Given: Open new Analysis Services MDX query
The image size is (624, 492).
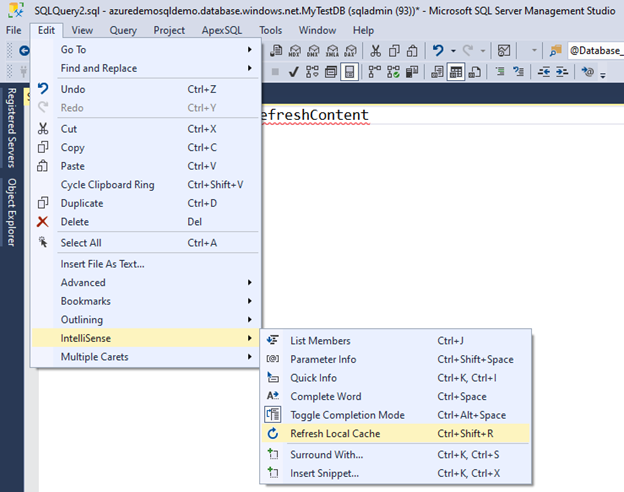Looking at the screenshot, I should [295, 51].
